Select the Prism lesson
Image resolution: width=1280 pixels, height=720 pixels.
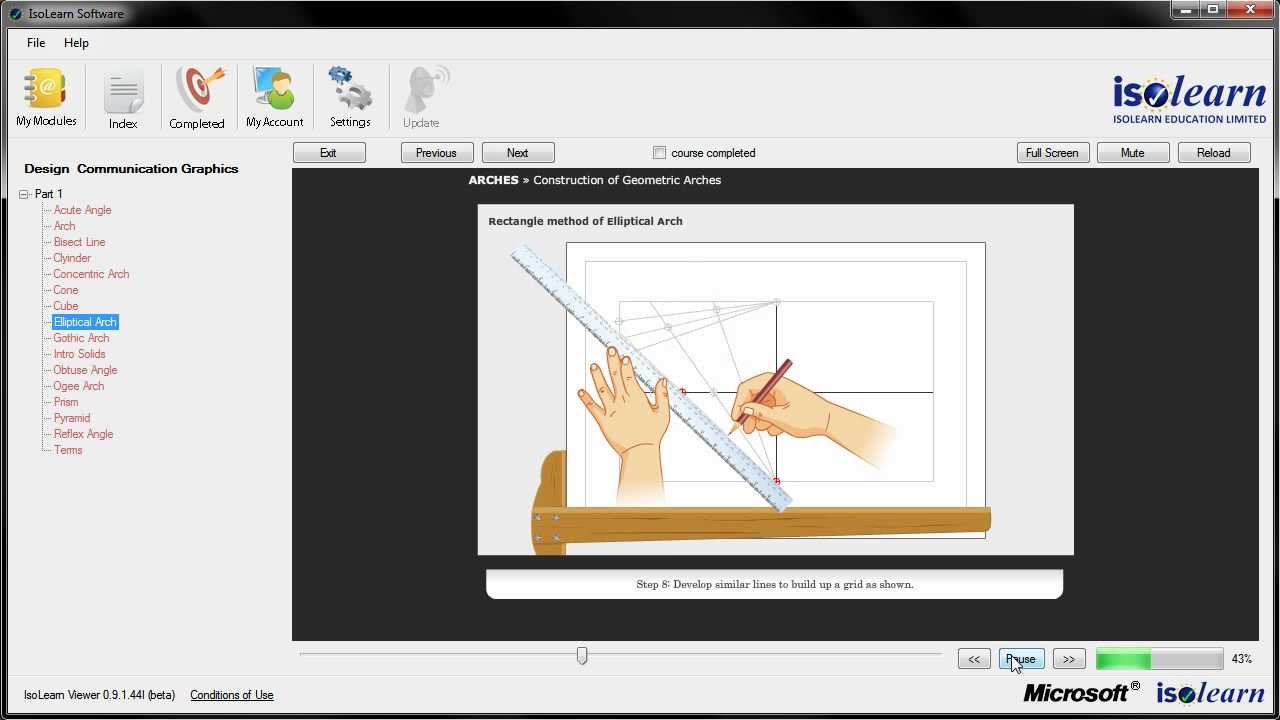(x=66, y=402)
